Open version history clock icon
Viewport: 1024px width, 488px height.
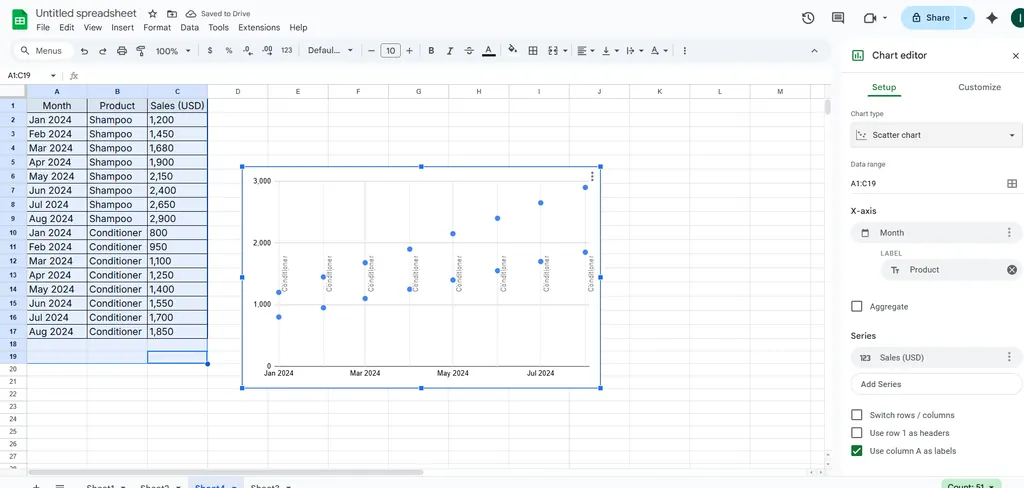tap(808, 18)
